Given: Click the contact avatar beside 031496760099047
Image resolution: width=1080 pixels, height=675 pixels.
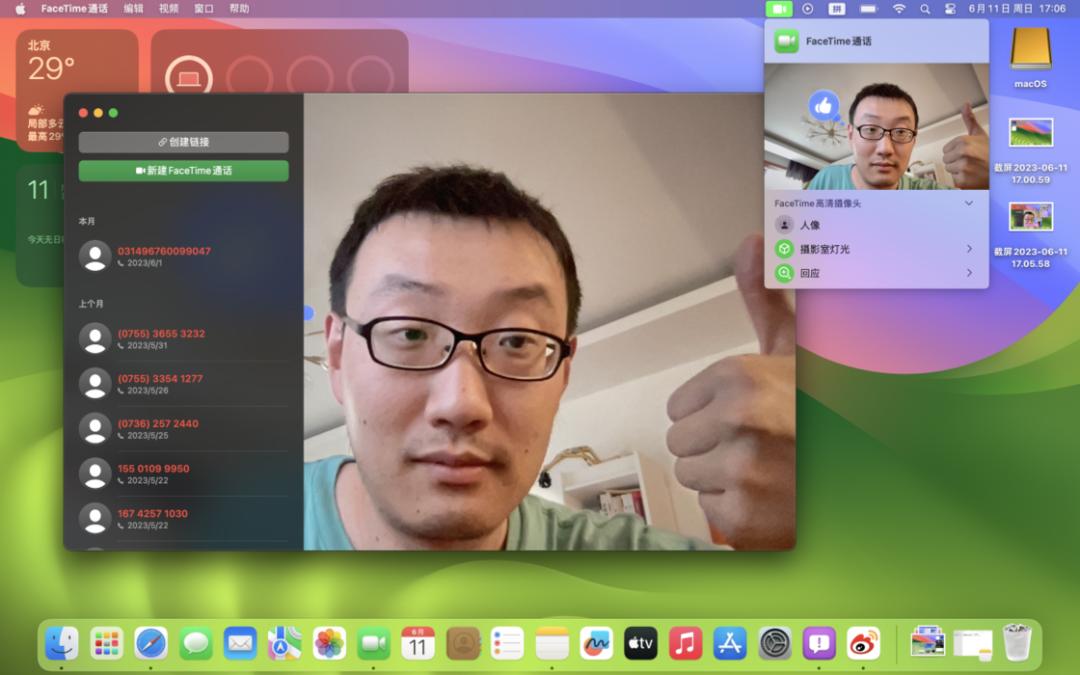Looking at the screenshot, I should pos(95,256).
